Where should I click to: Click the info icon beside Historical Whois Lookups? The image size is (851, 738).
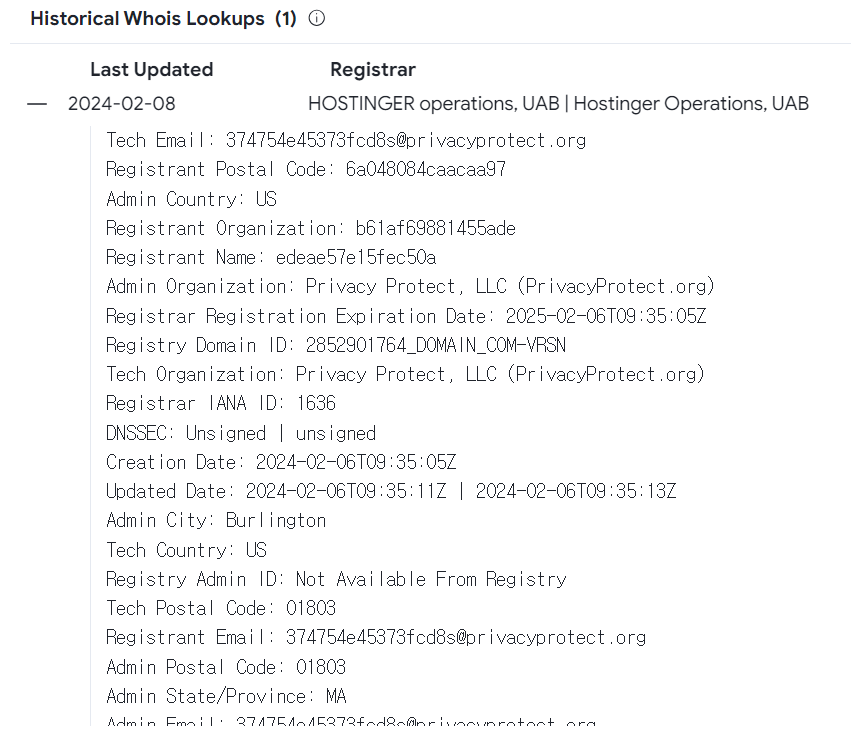pyautogui.click(x=316, y=18)
